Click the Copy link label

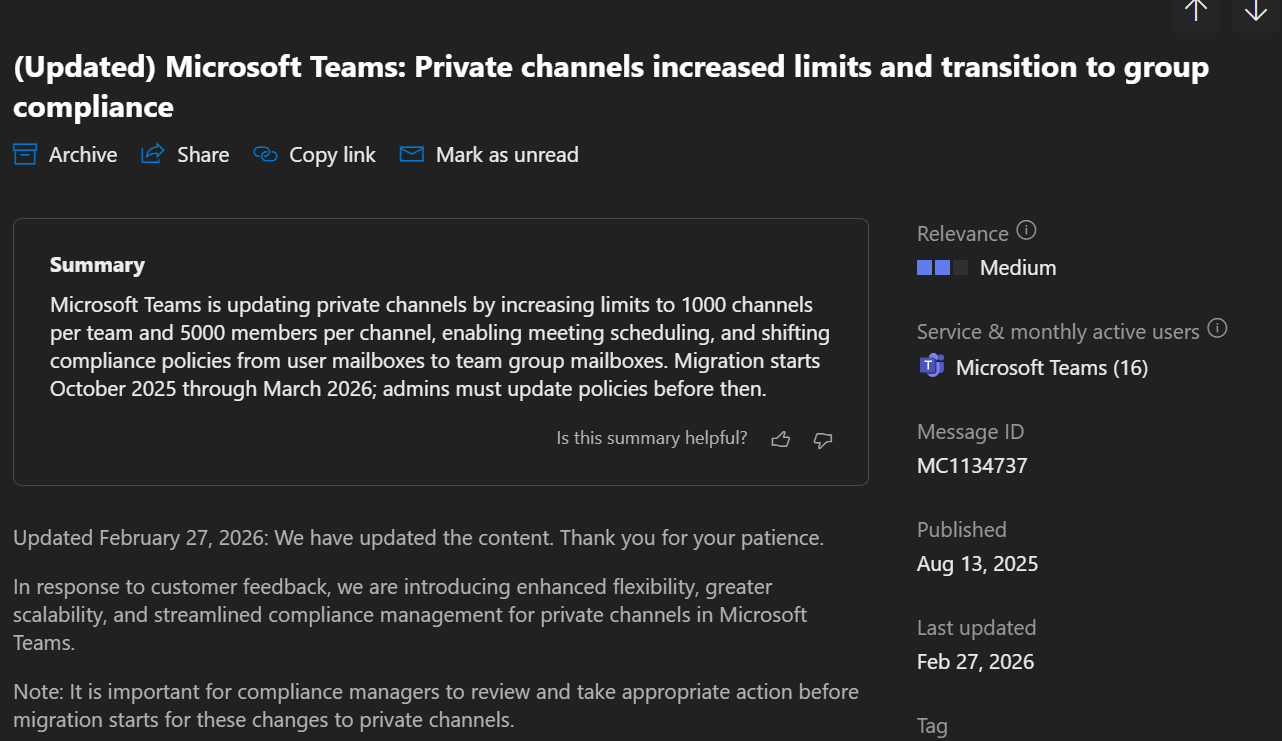pos(332,155)
